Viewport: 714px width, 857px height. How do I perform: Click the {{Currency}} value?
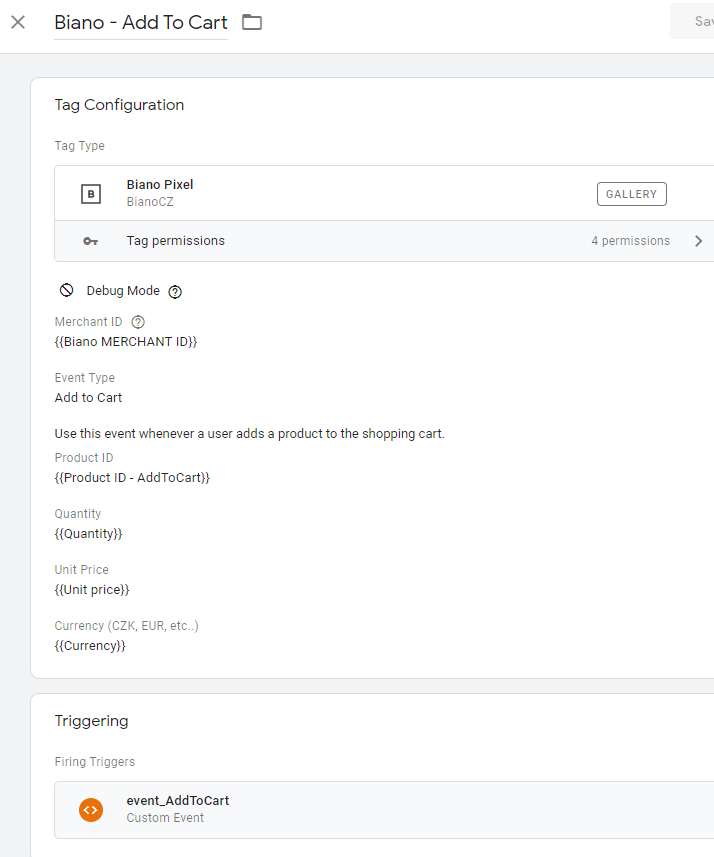click(90, 646)
